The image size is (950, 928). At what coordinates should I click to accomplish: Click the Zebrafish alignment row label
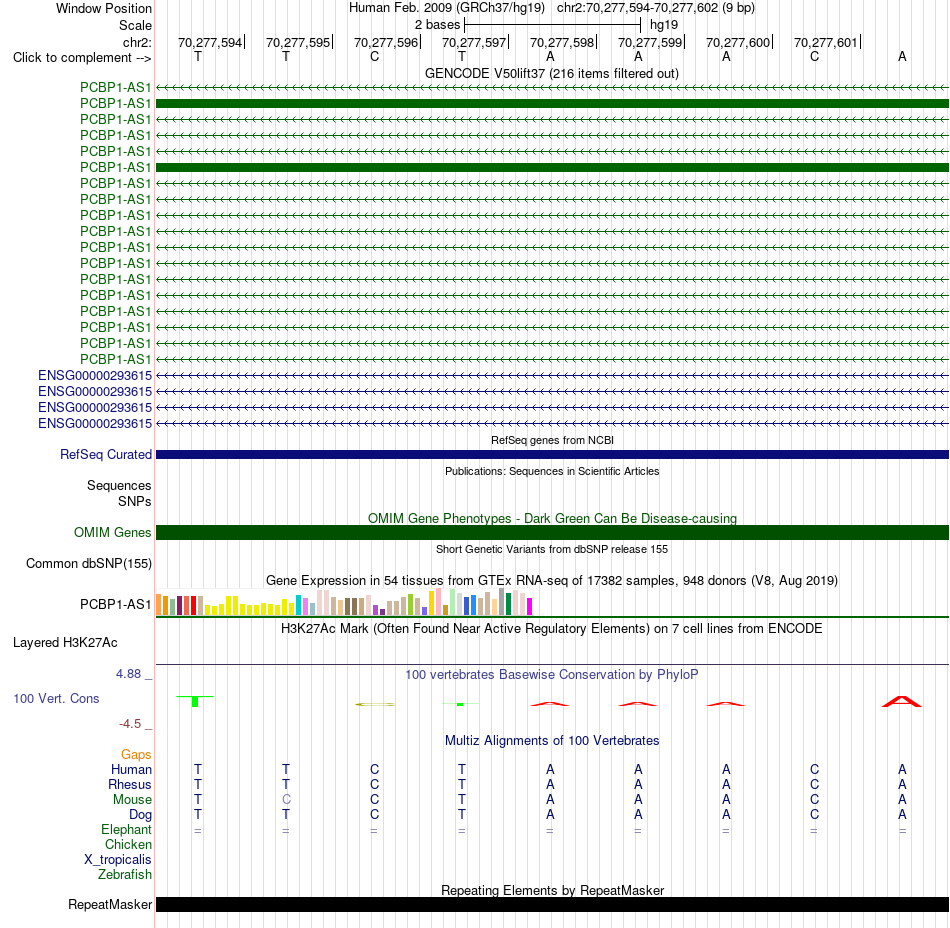pyautogui.click(x=125, y=875)
